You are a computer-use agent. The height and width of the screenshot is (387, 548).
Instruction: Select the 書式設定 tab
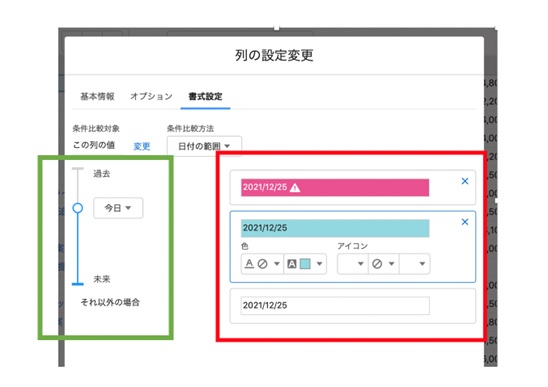click(x=205, y=96)
